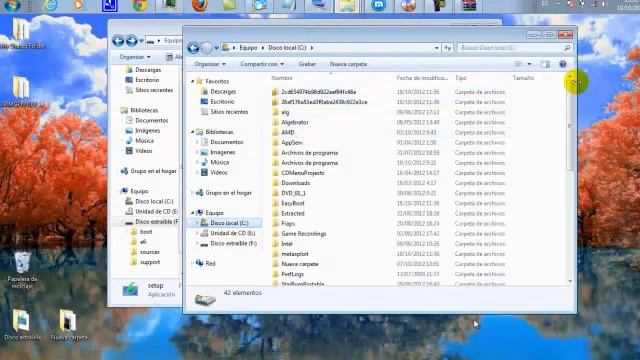Click the Grabar toolbar button
The width and height of the screenshot is (640, 360).
[x=307, y=64]
